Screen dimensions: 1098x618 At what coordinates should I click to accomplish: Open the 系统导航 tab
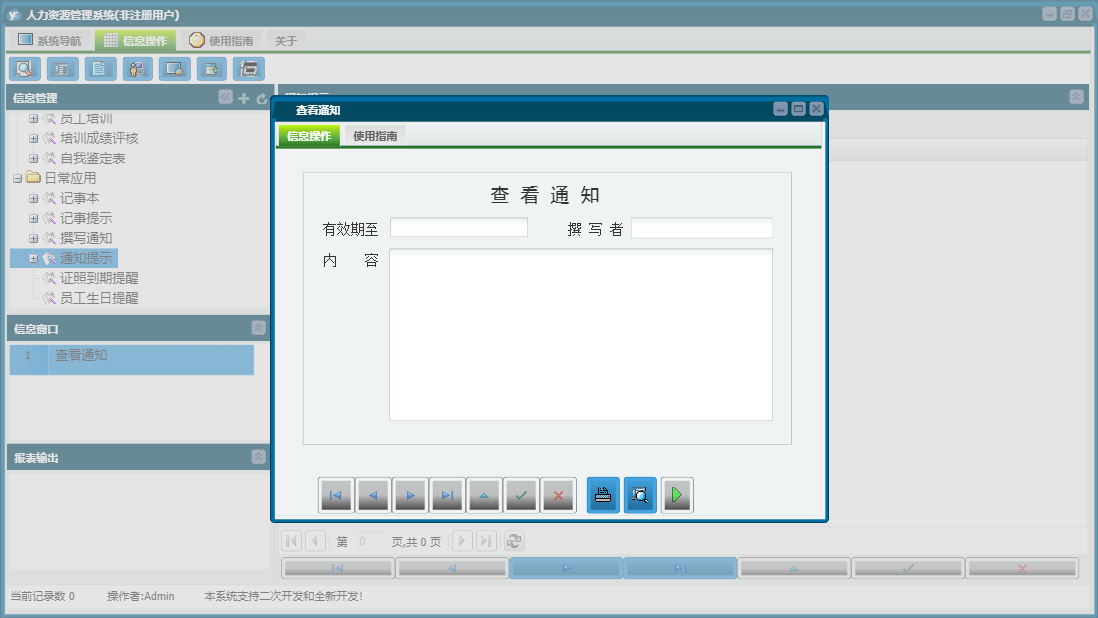click(x=49, y=41)
